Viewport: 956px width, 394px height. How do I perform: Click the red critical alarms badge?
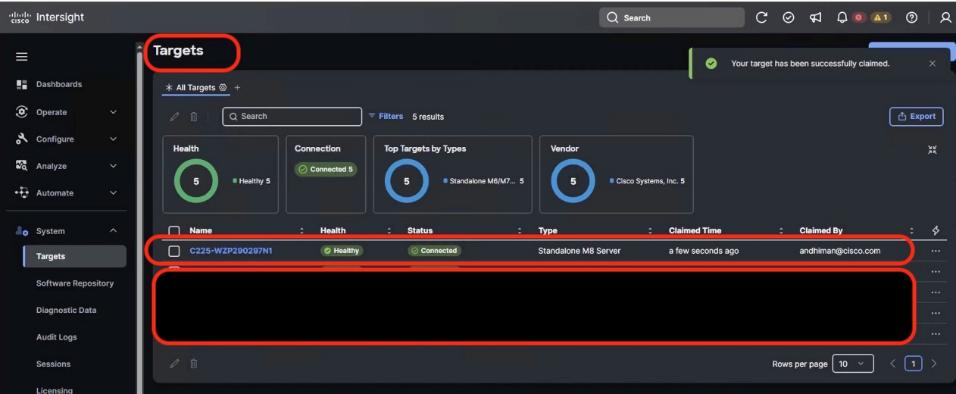pyautogui.click(x=859, y=18)
